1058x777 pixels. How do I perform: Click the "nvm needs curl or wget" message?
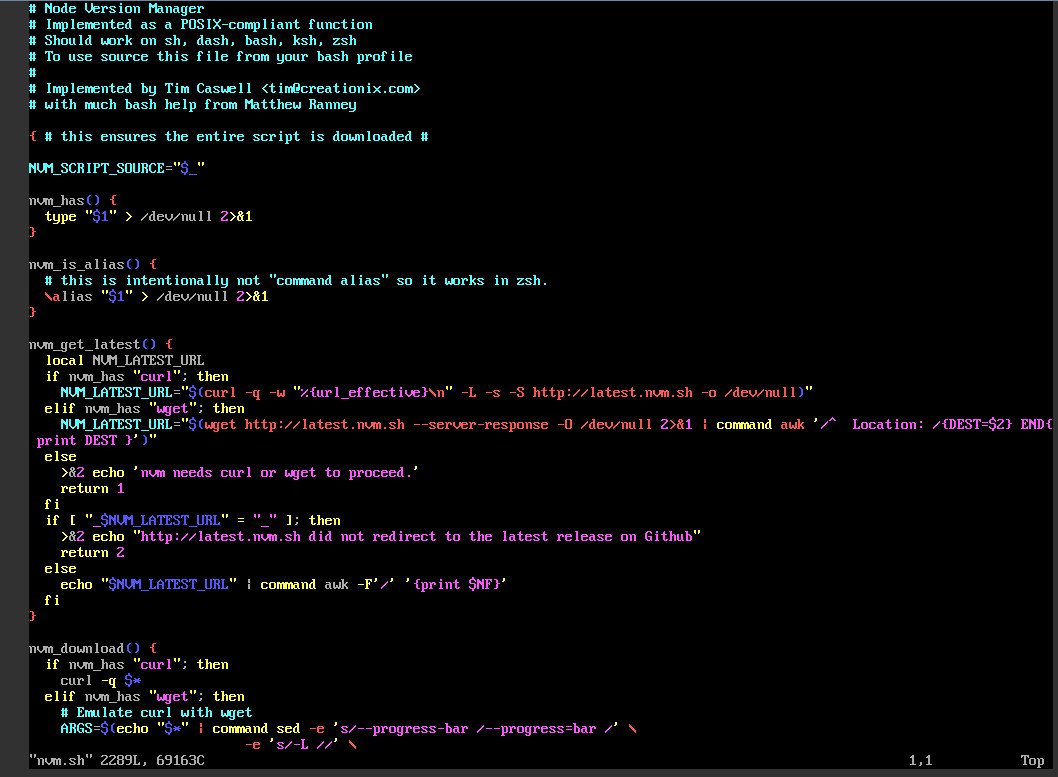(264, 472)
